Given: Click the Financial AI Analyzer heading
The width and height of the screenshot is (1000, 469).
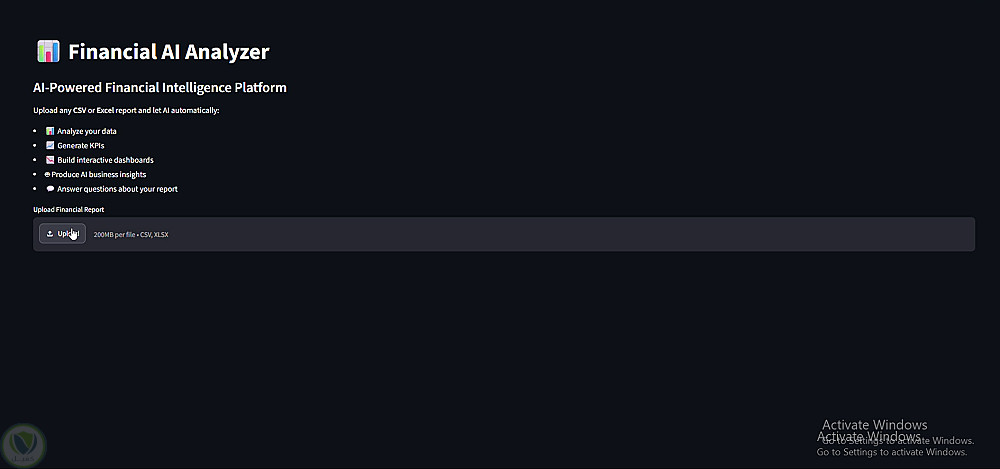Looking at the screenshot, I should [168, 52].
